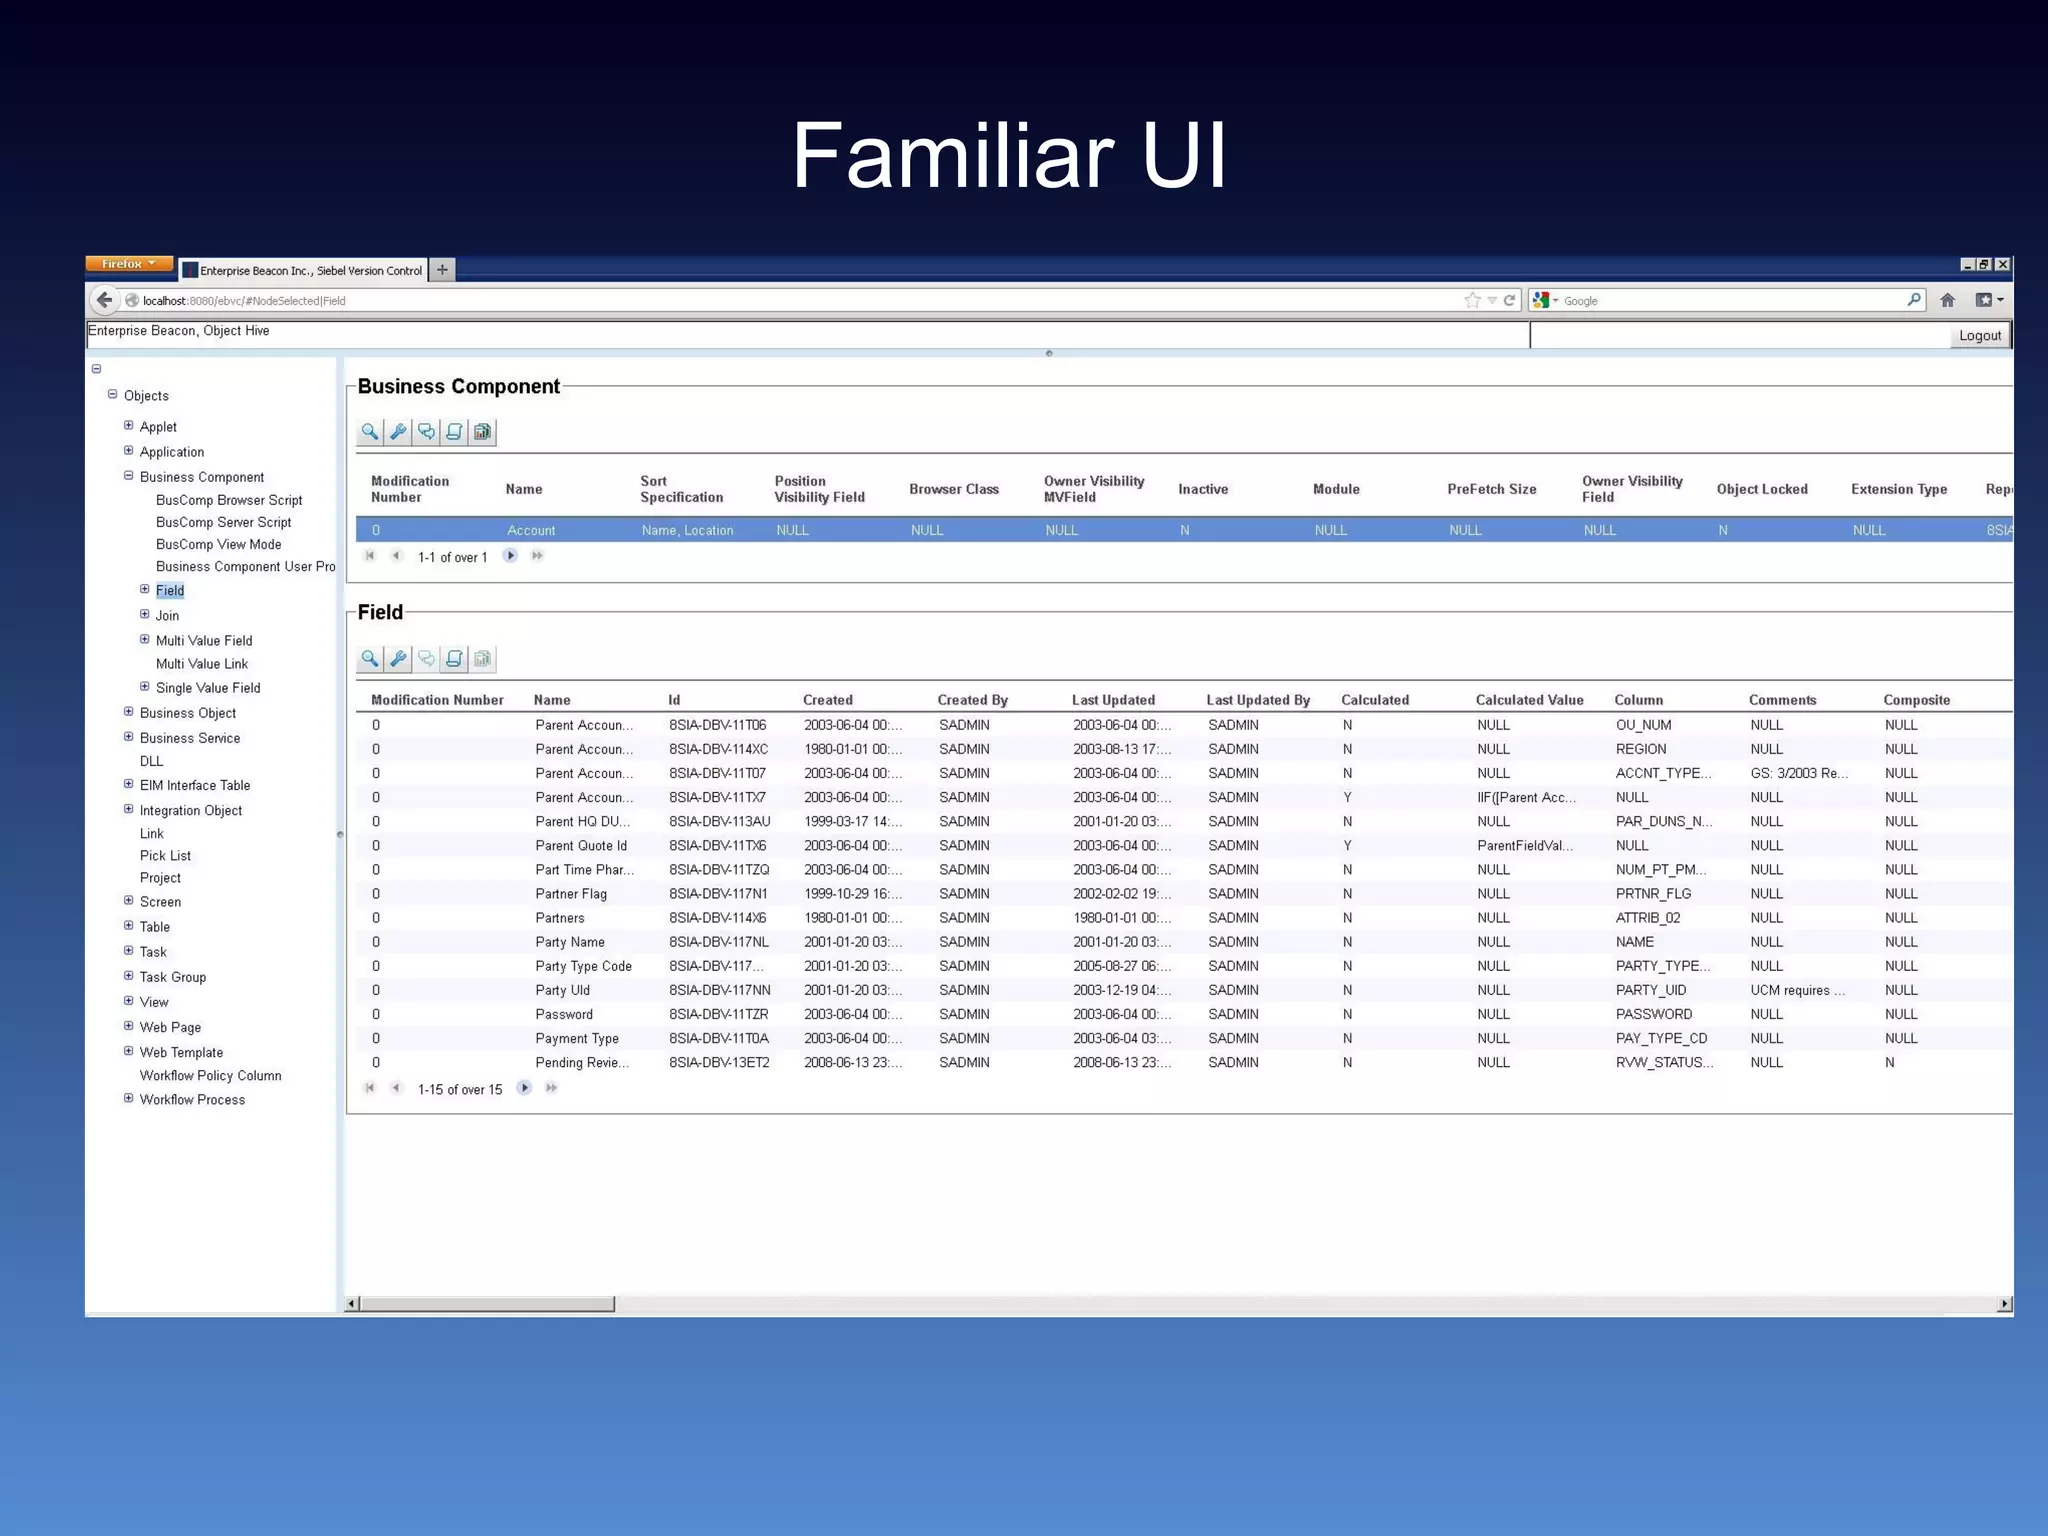Click the horizontal scrollbar thumb
This screenshot has height=1536, width=2048.
tap(487, 1304)
